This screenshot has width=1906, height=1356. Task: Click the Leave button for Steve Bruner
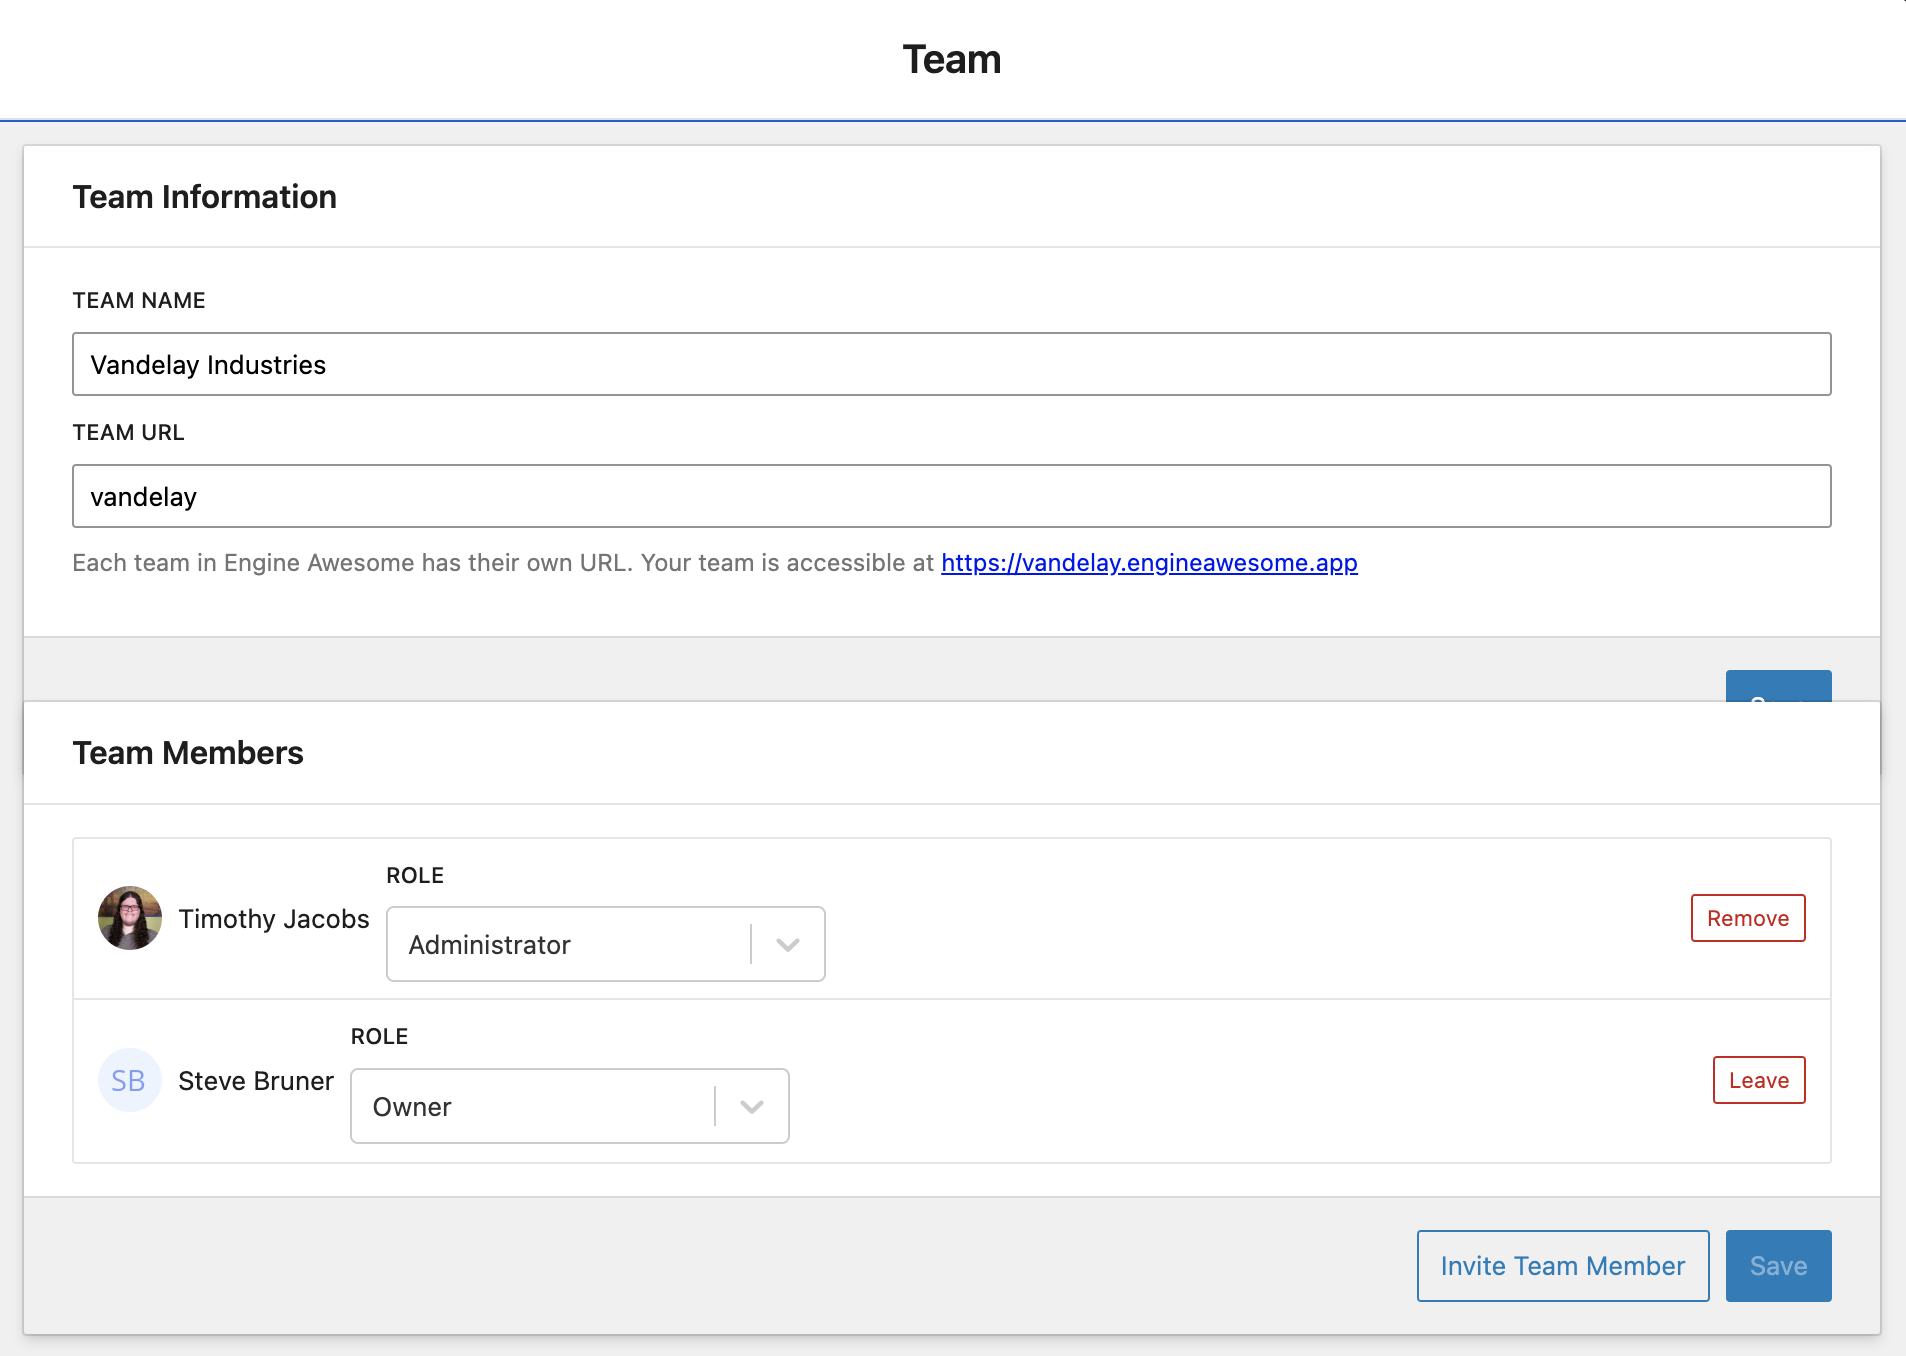[1758, 1080]
